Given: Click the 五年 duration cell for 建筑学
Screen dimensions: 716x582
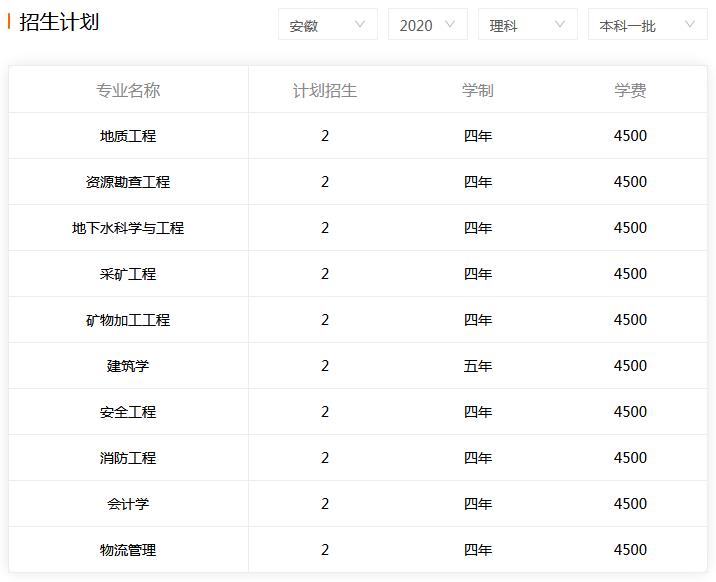Looking at the screenshot, I should [x=478, y=366].
